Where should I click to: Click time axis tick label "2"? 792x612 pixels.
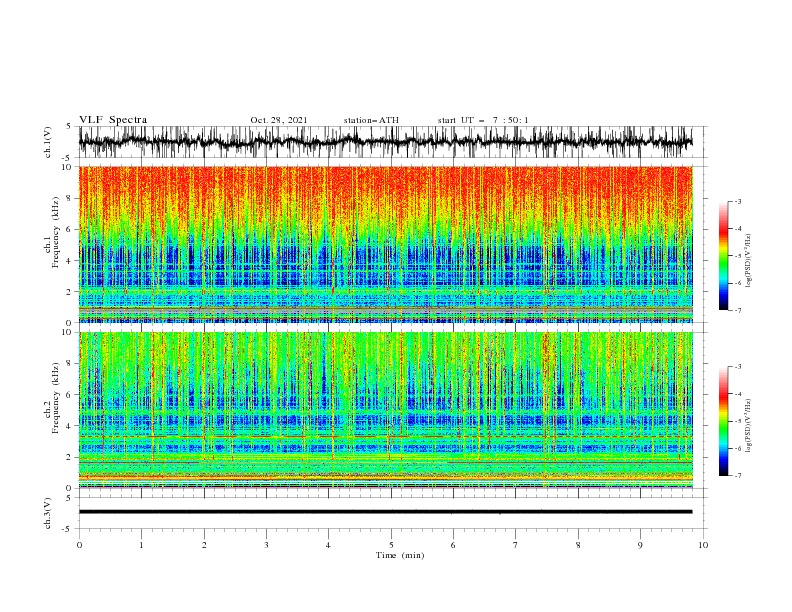204,545
